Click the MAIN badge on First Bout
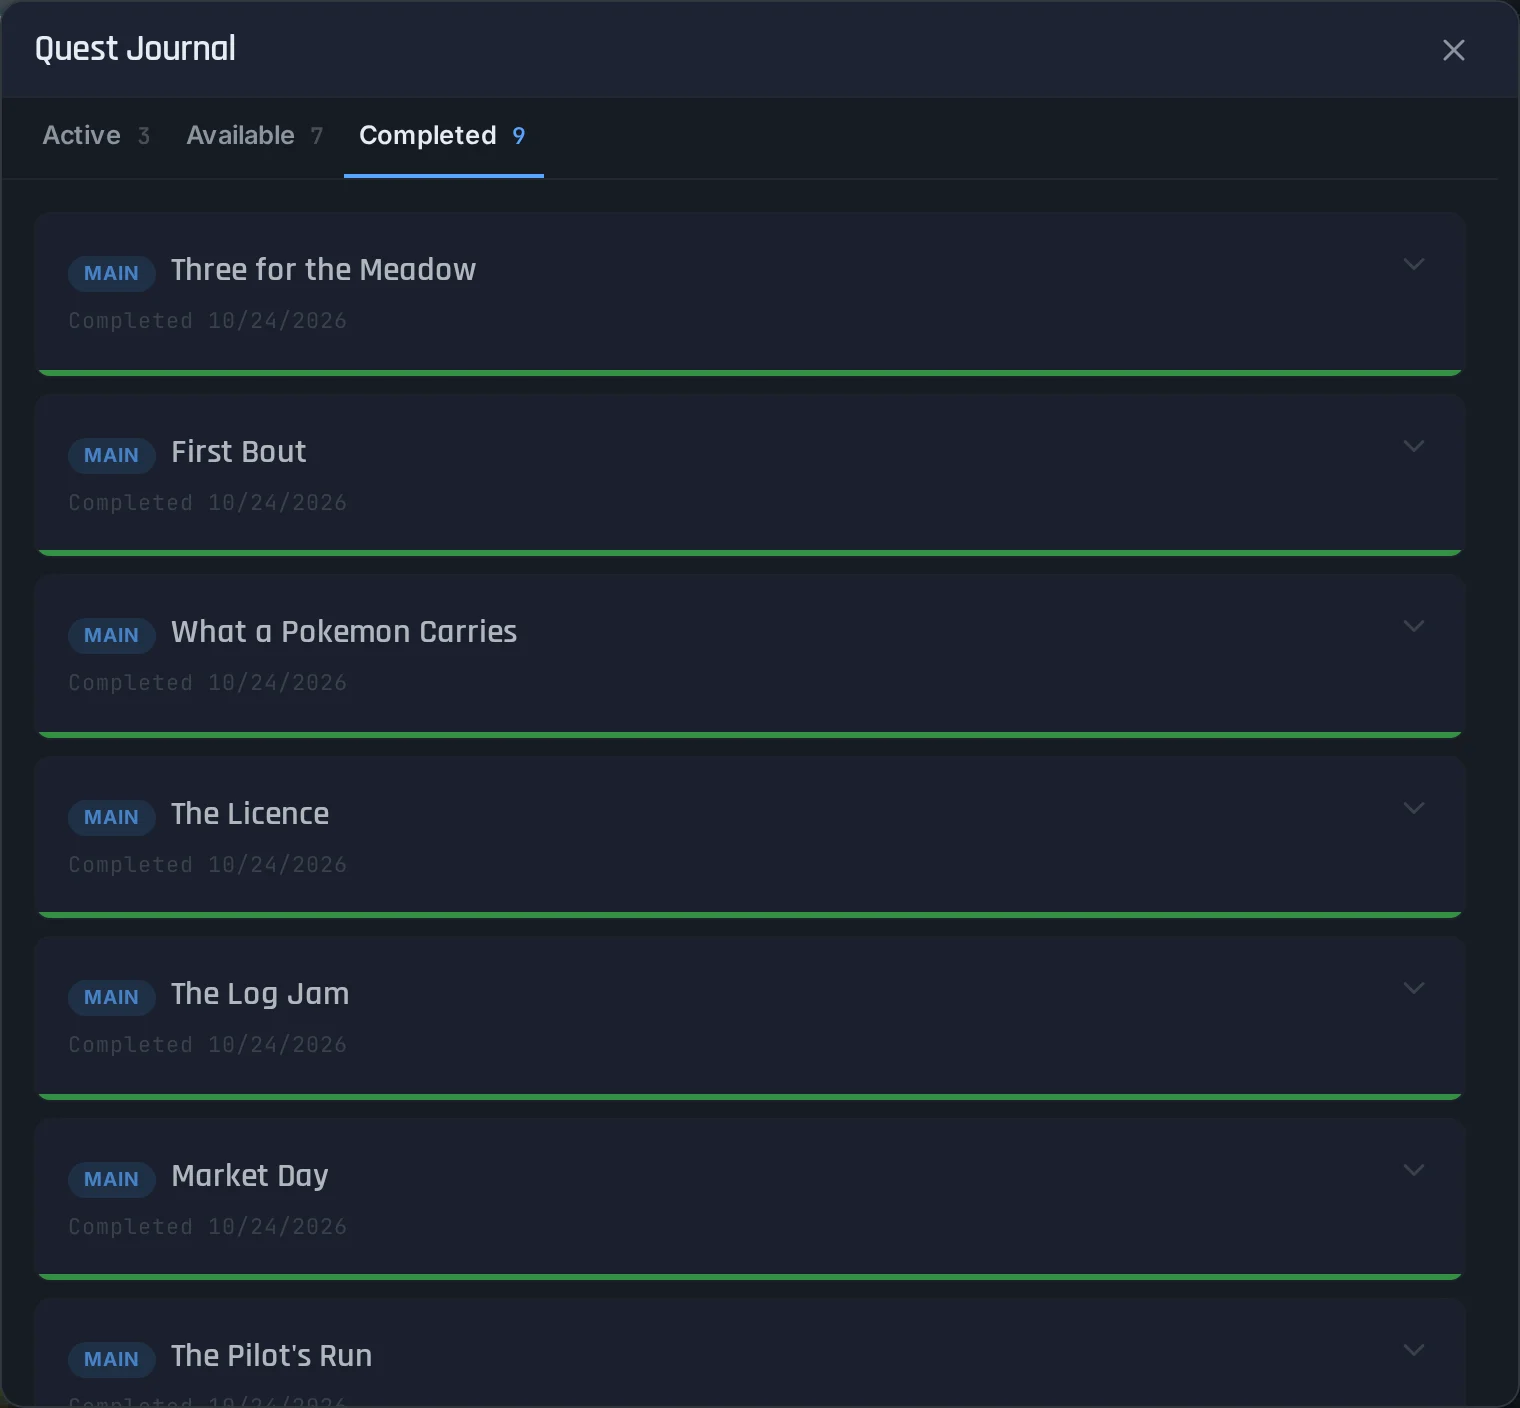The width and height of the screenshot is (1520, 1408). click(111, 455)
